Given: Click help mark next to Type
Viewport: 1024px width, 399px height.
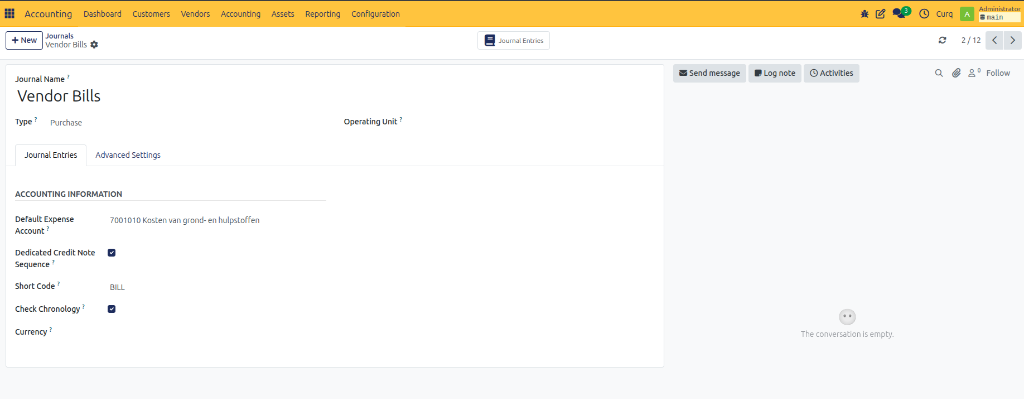Looking at the screenshot, I should [36, 120].
